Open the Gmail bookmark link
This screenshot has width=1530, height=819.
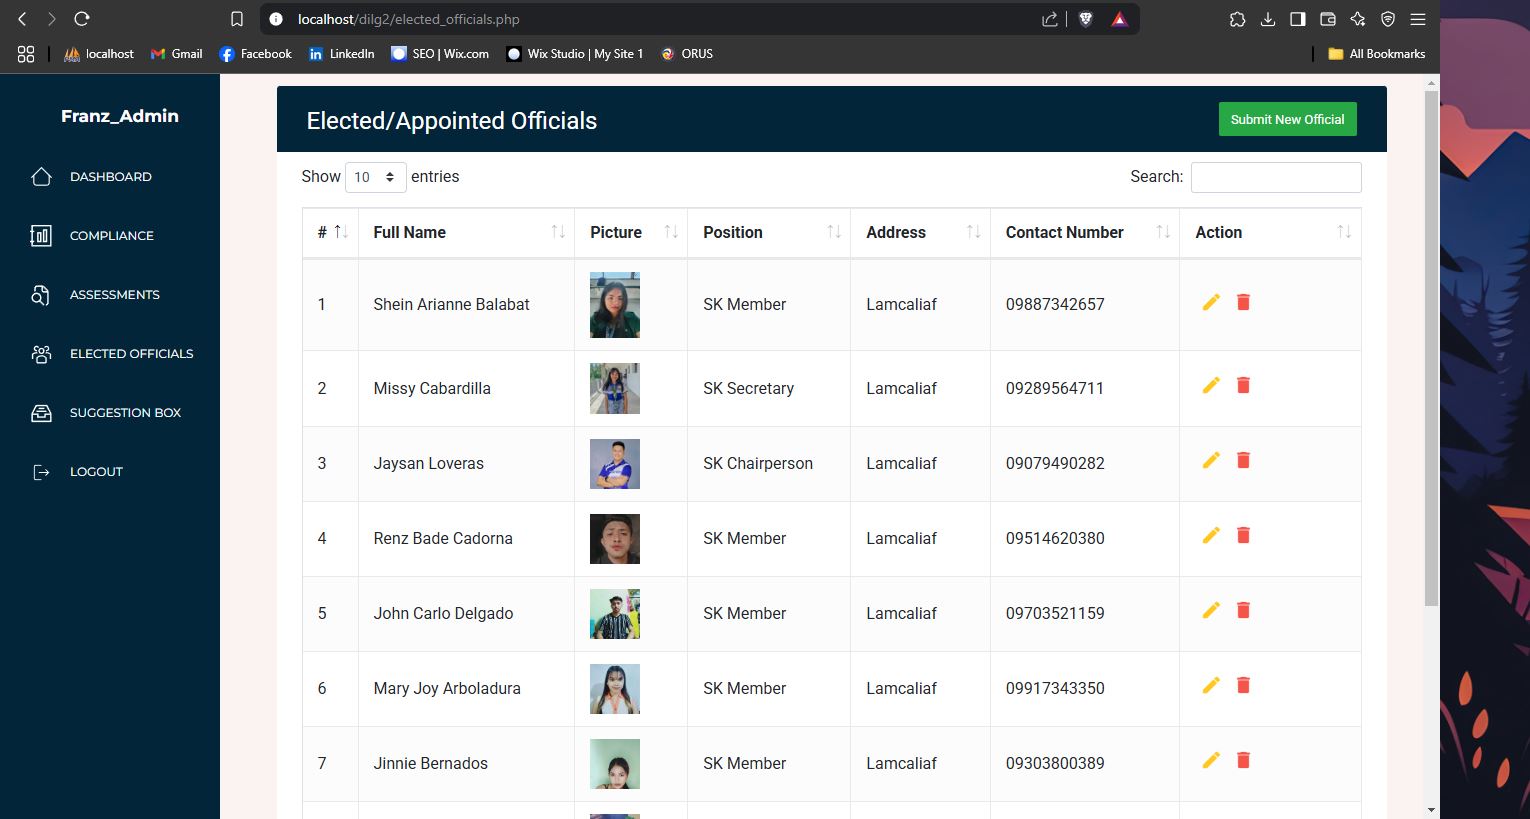pos(177,54)
